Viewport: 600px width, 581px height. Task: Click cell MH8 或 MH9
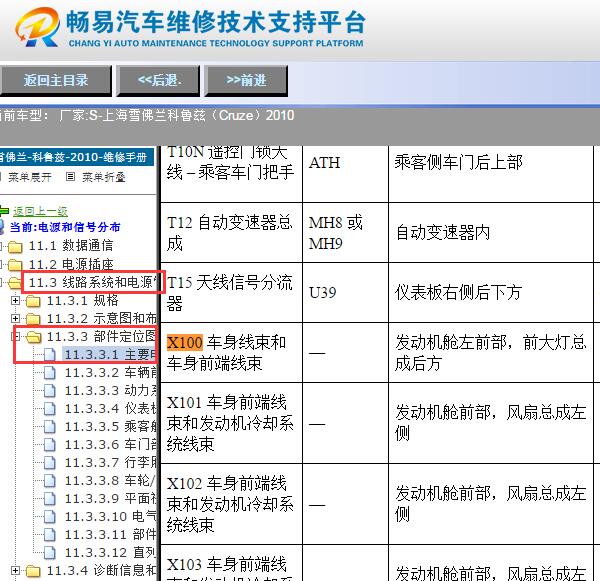346,233
